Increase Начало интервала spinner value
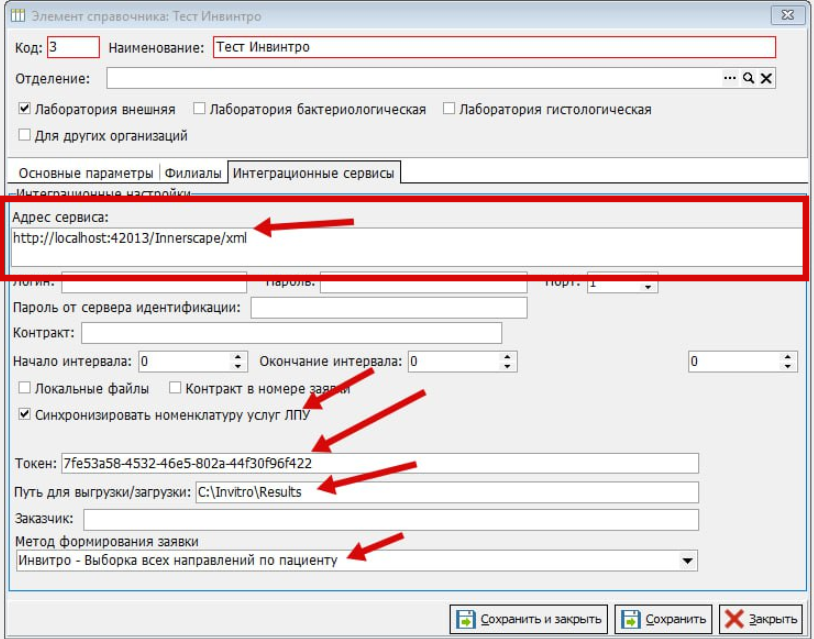Image resolution: width=814 pixels, height=639 pixels. coord(238,356)
